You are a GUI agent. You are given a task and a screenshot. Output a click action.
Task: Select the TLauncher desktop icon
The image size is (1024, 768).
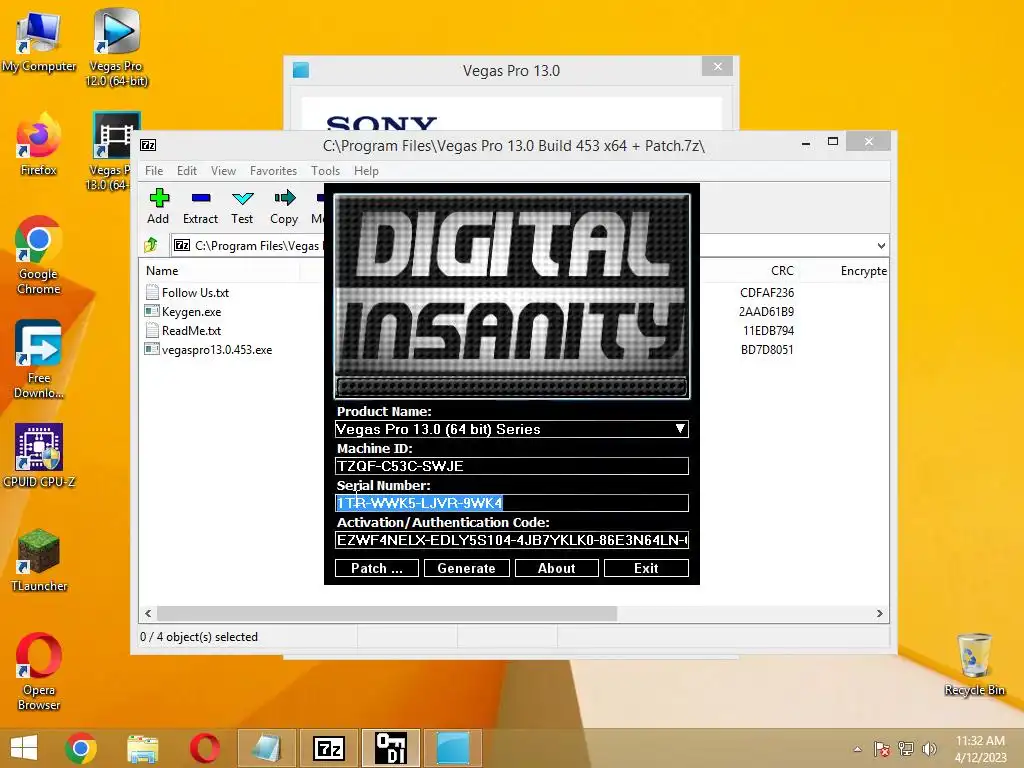pyautogui.click(x=39, y=560)
